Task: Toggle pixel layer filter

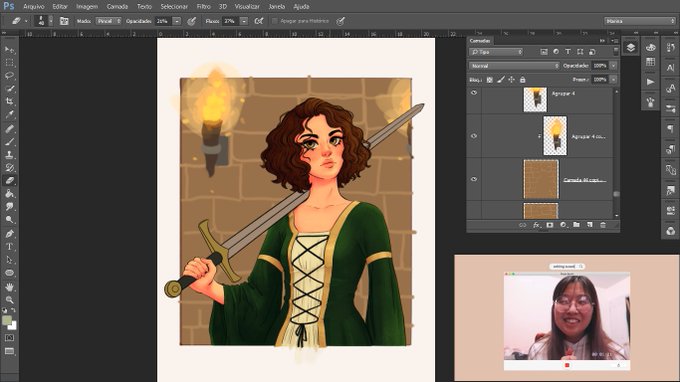Action: click(544, 52)
